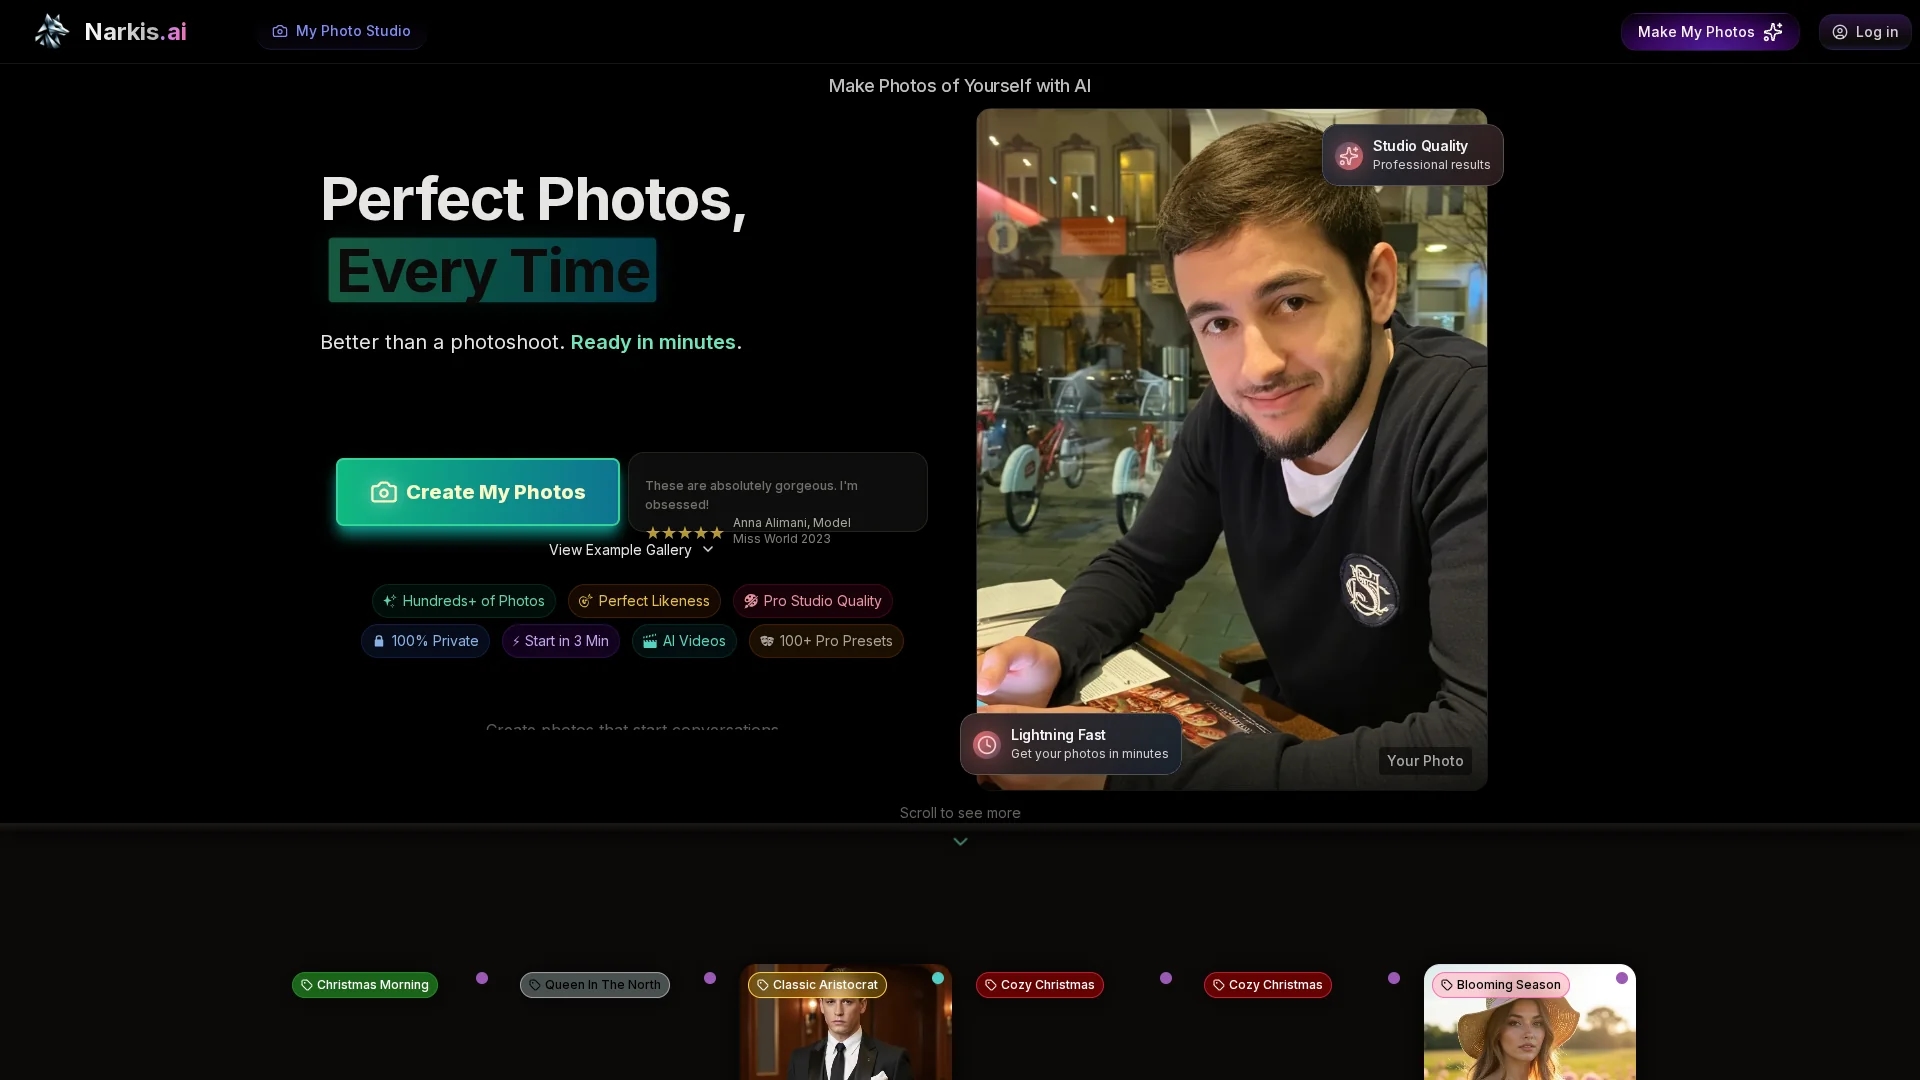The image size is (1920, 1080).
Task: Click Perfect Likeness badge
Action: 644,601
